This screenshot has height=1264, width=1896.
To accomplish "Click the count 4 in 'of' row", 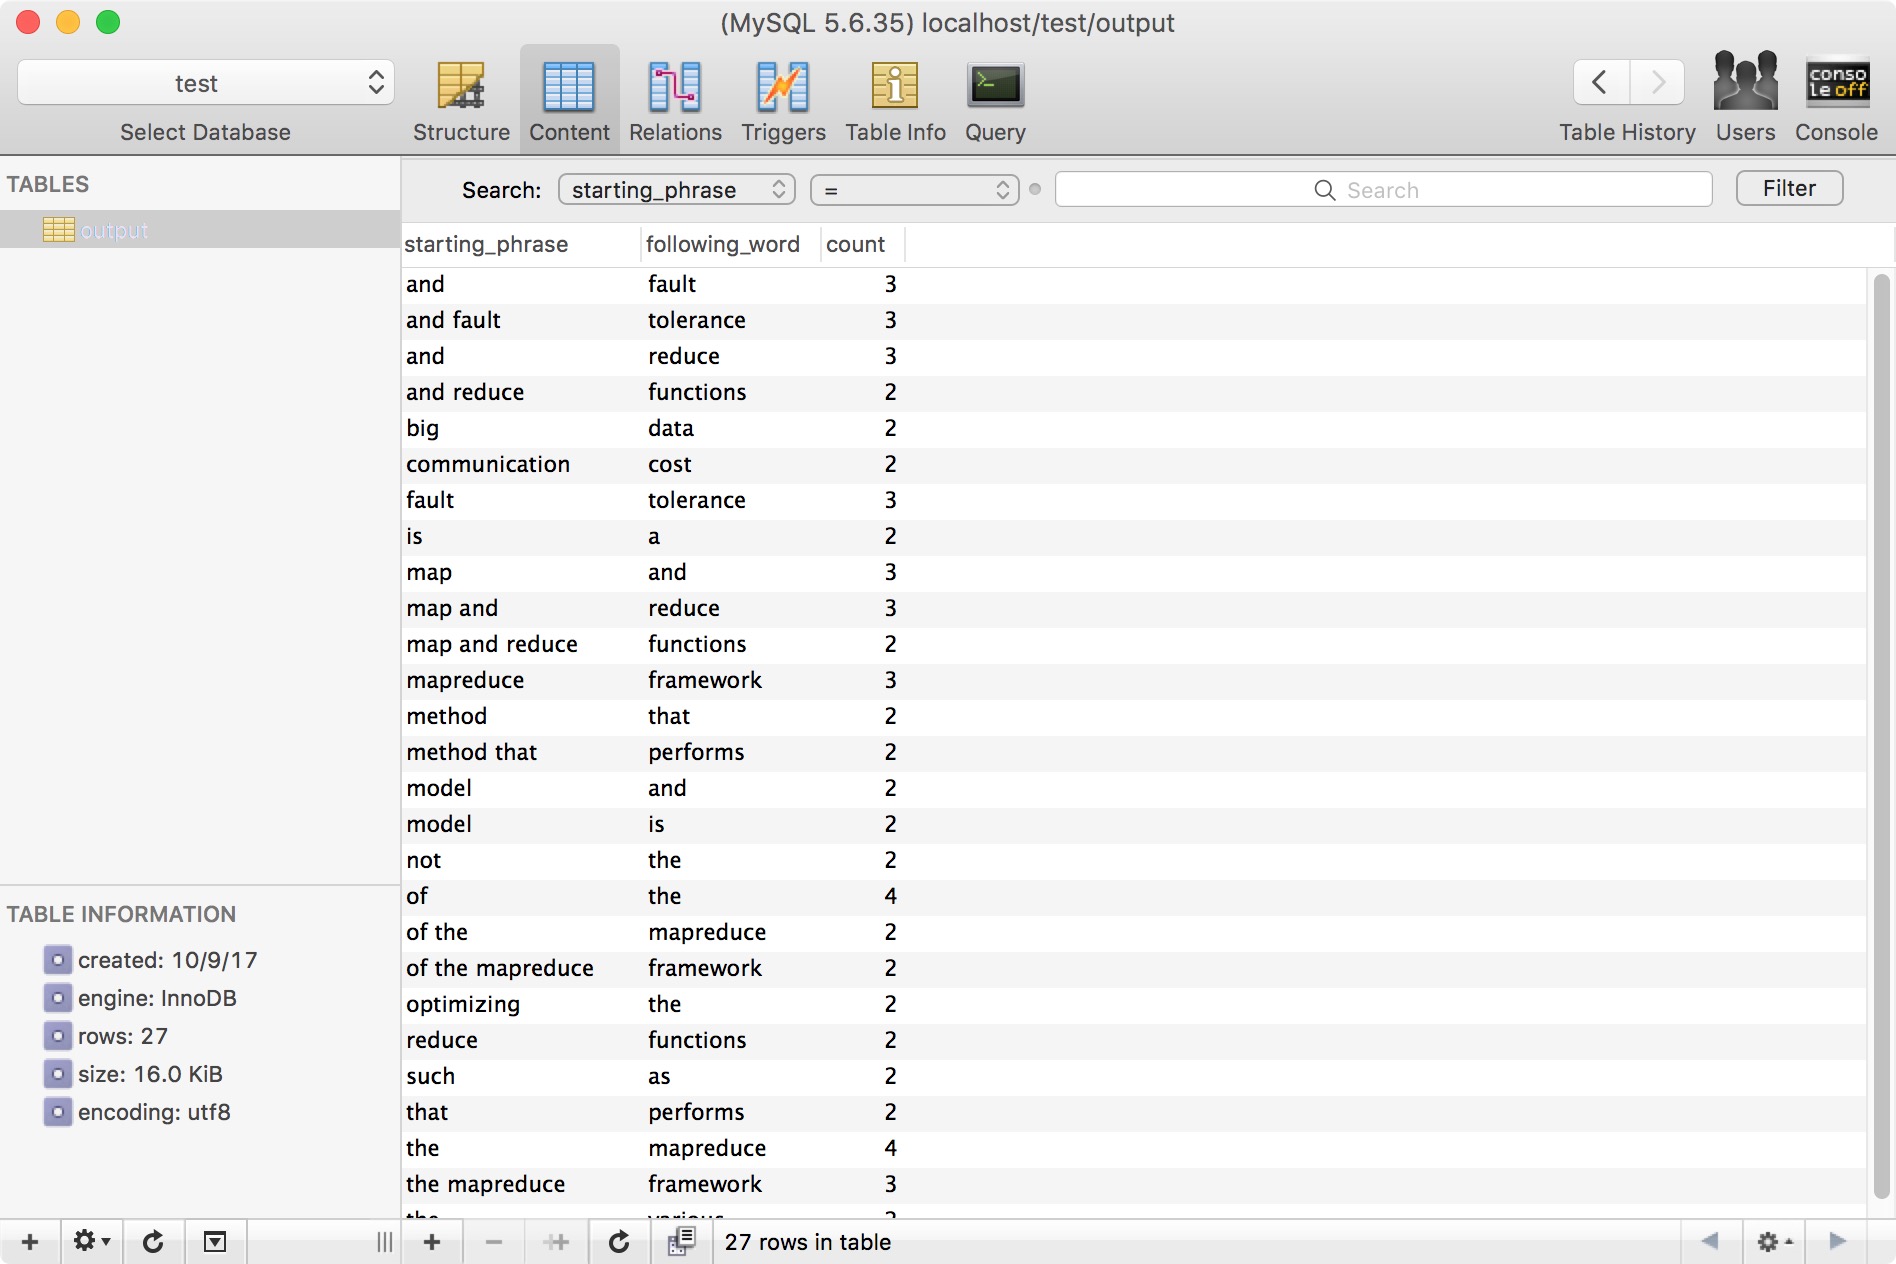I will [890, 896].
